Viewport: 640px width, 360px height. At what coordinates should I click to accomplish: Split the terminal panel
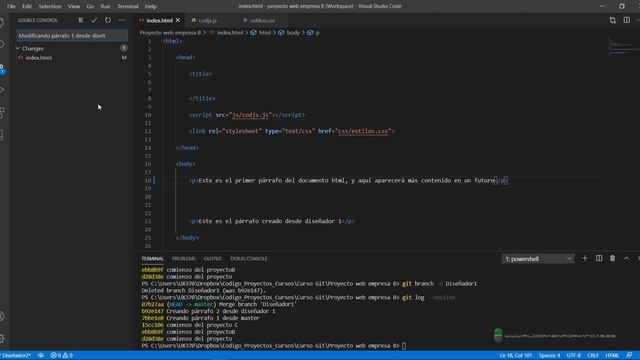tap(599, 258)
